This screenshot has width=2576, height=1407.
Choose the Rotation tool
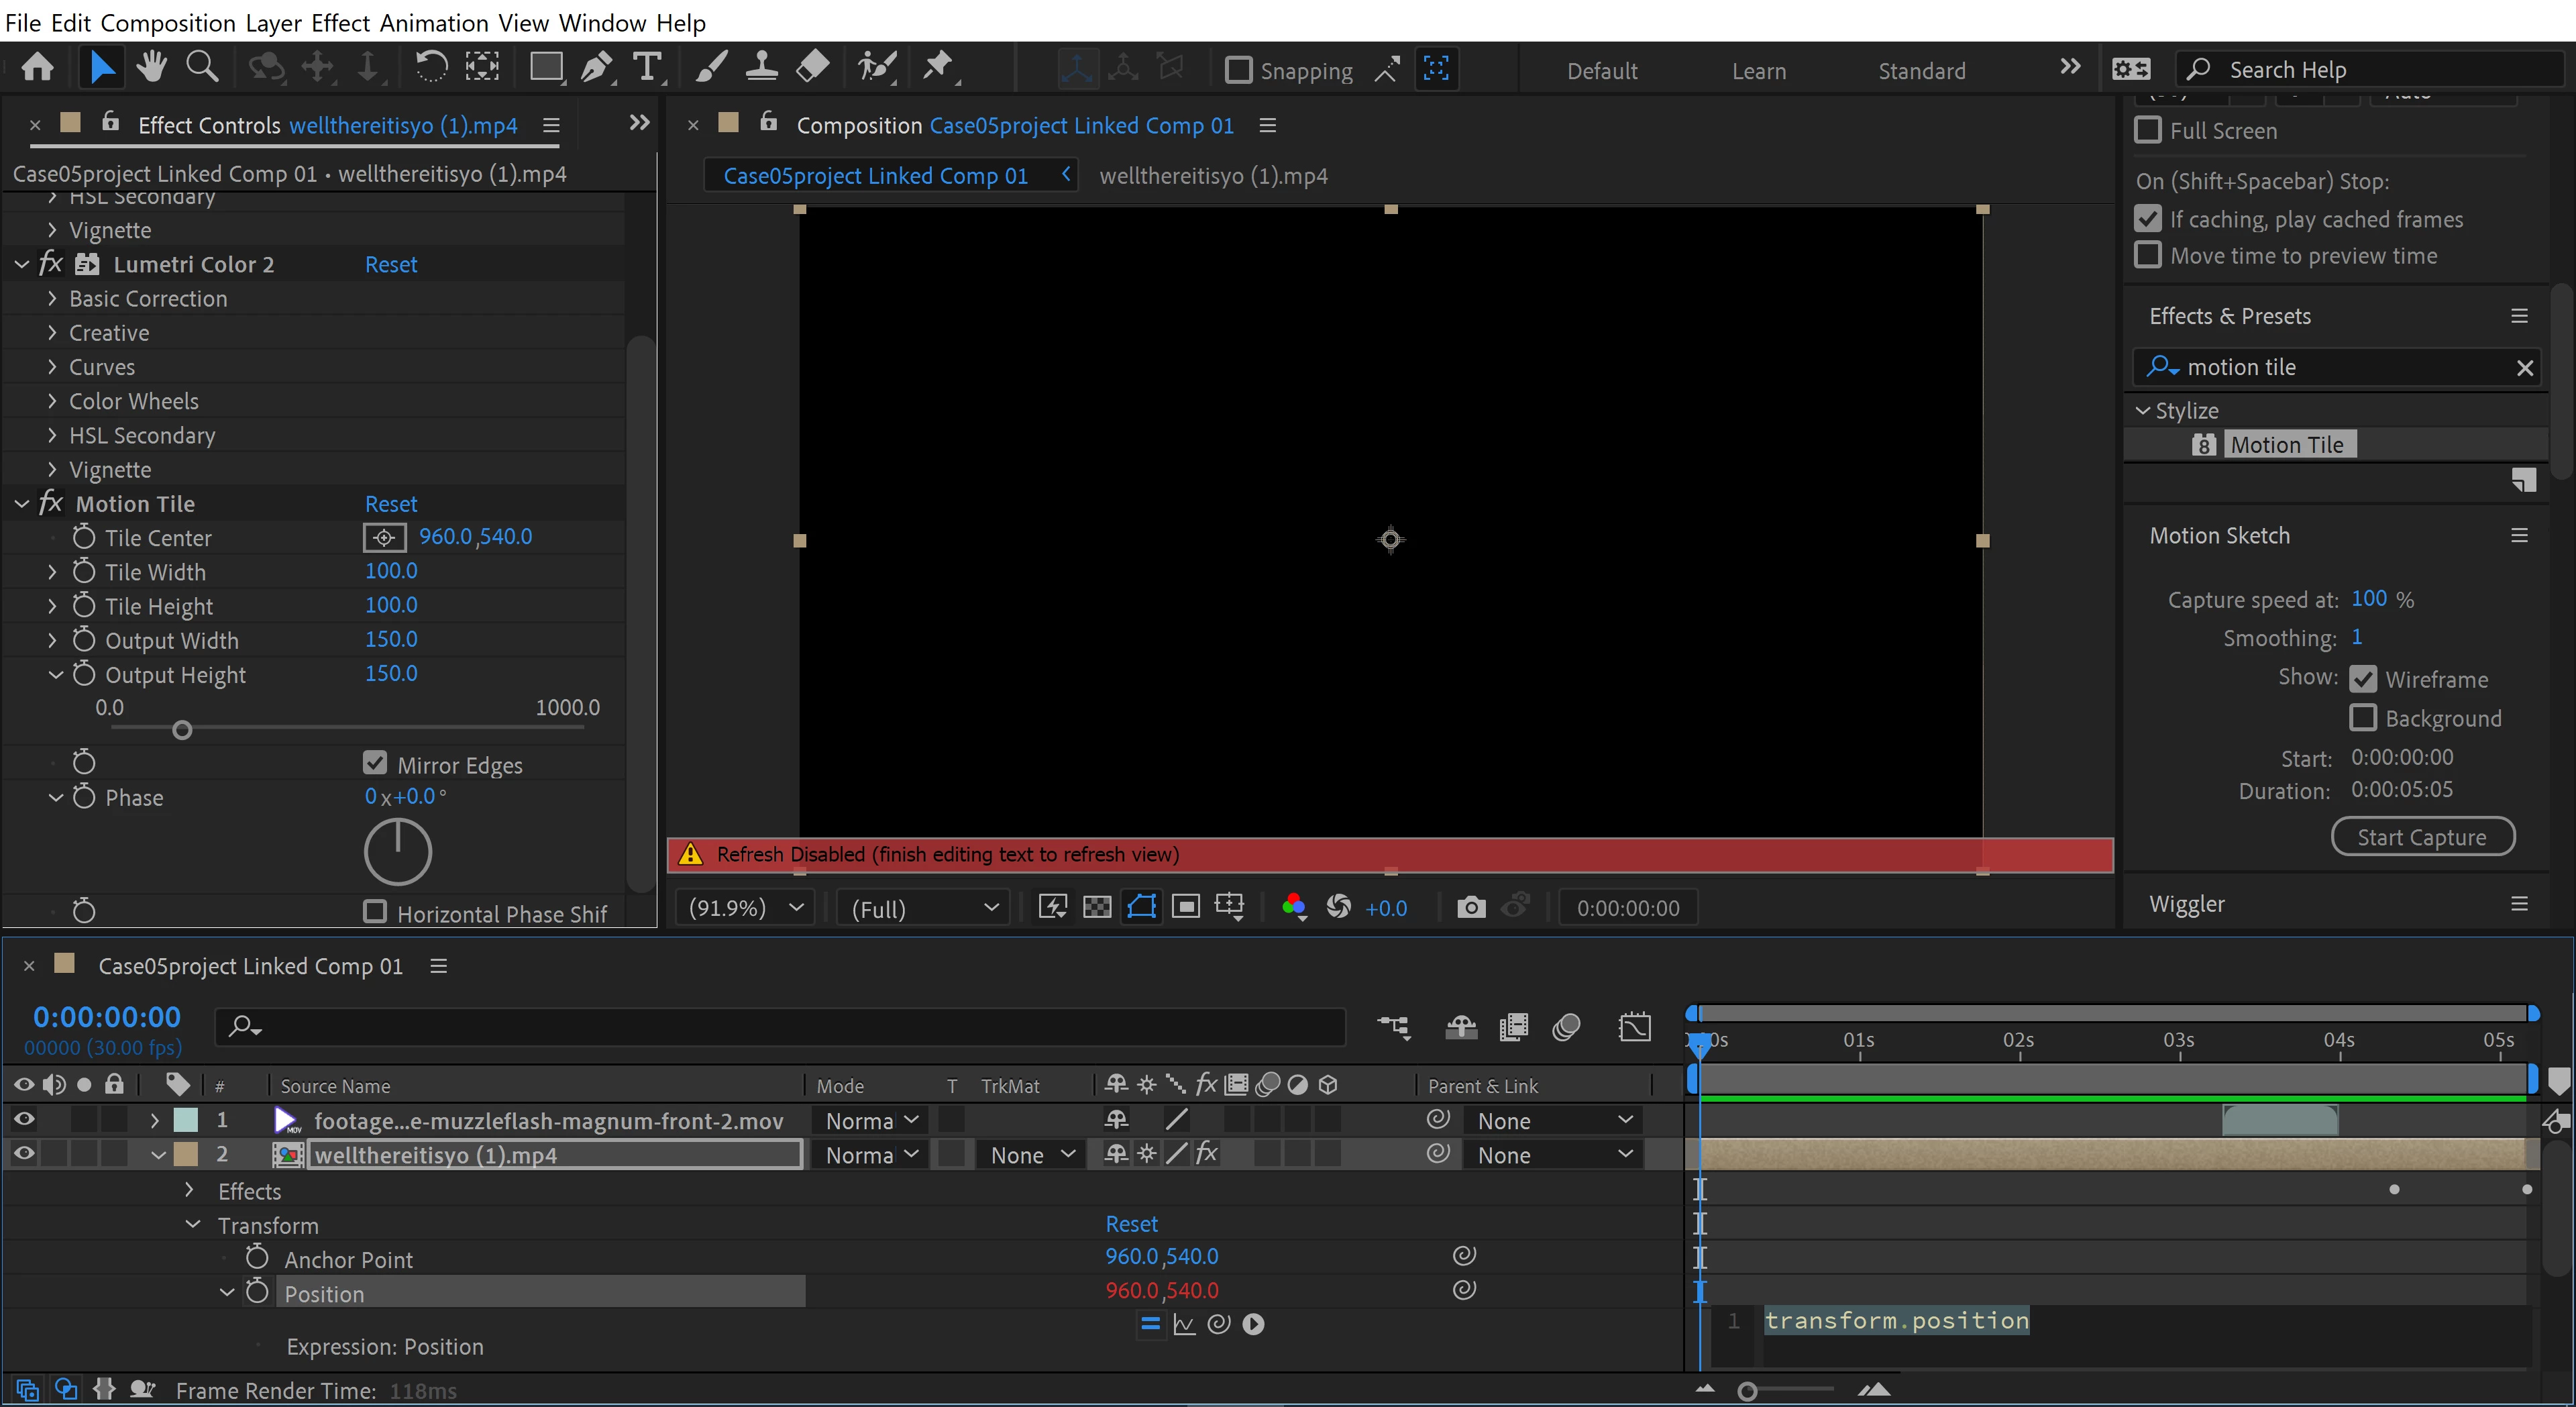coord(431,67)
